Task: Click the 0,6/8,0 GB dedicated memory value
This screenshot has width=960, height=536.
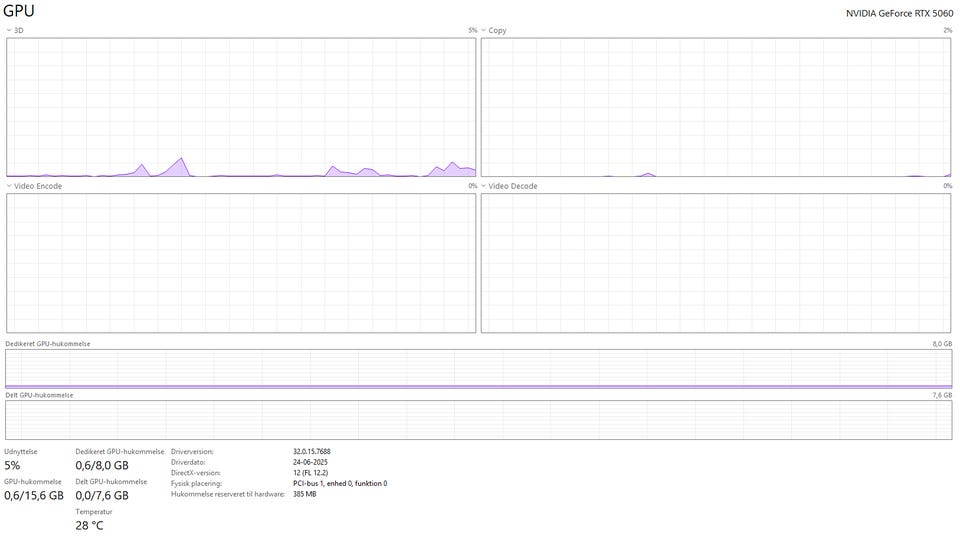Action: click(x=102, y=466)
